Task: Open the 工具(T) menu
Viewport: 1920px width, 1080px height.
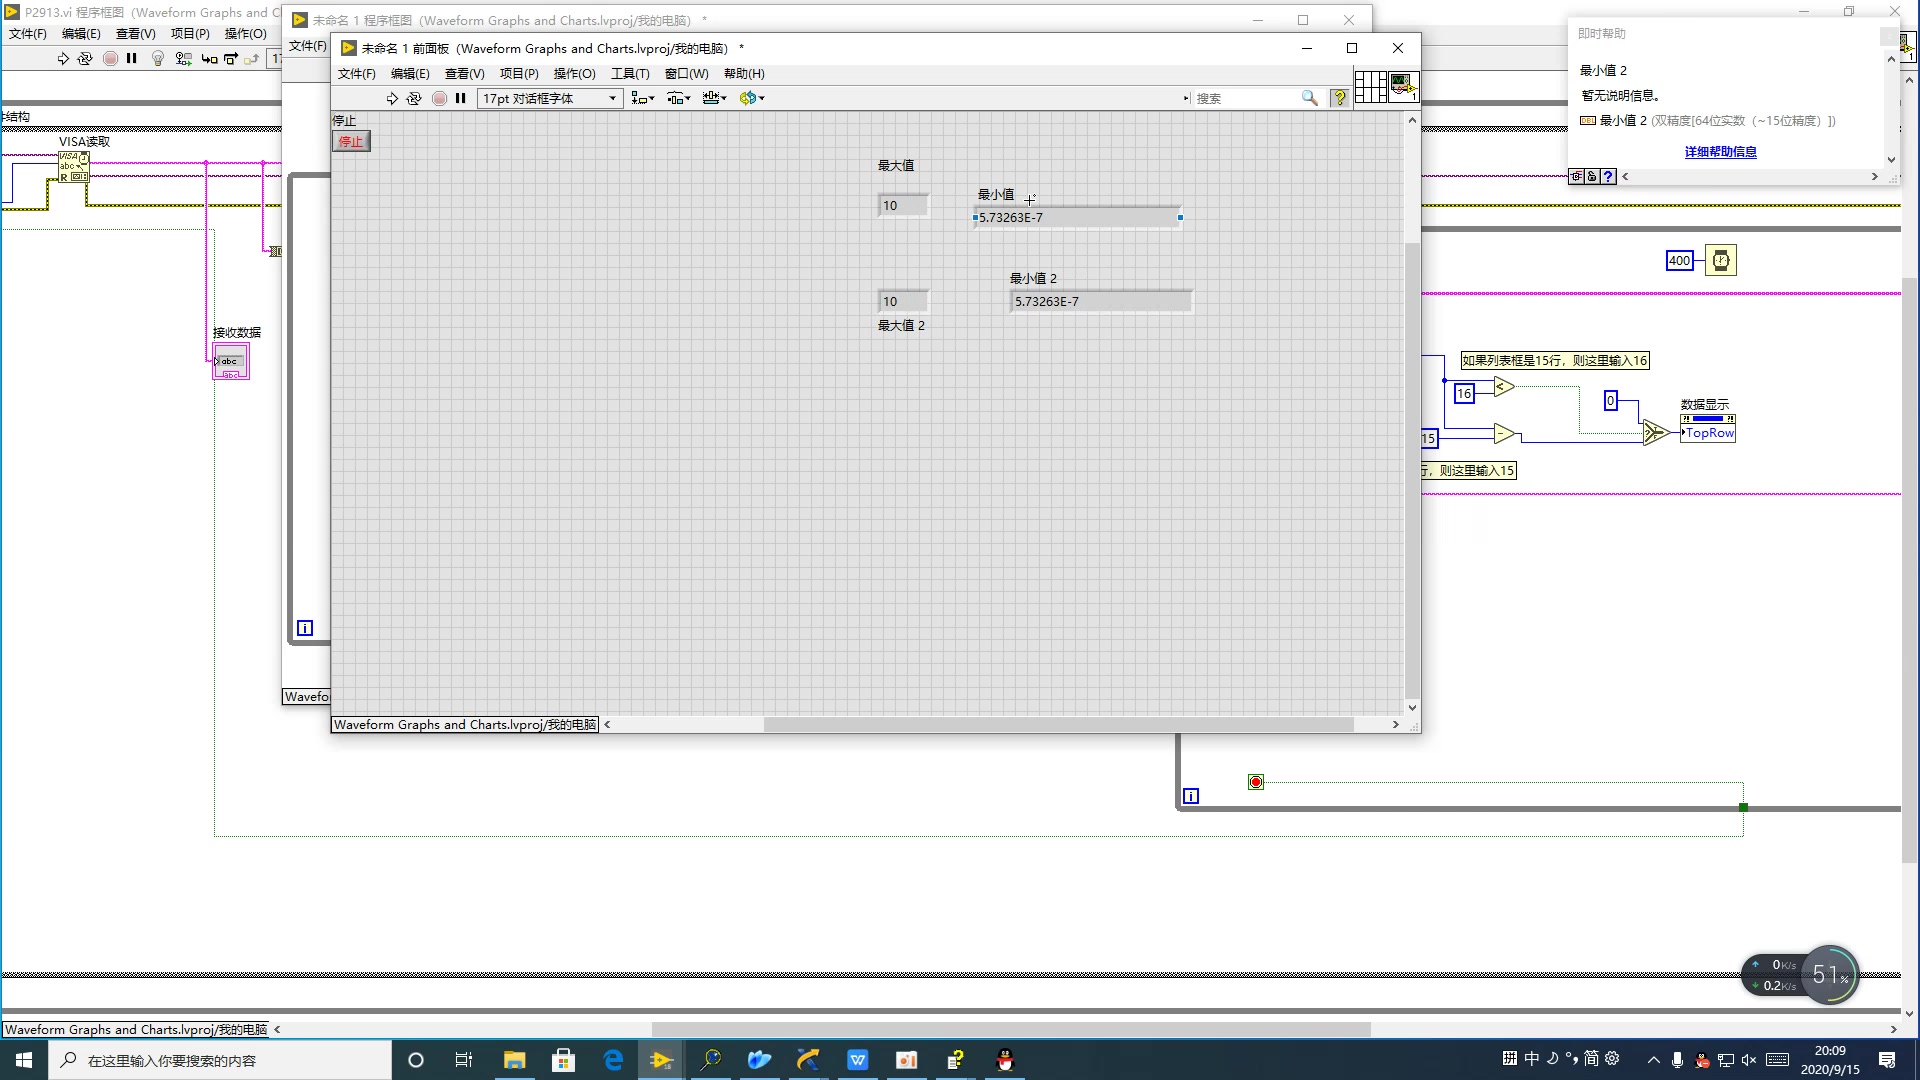Action: 630,74
